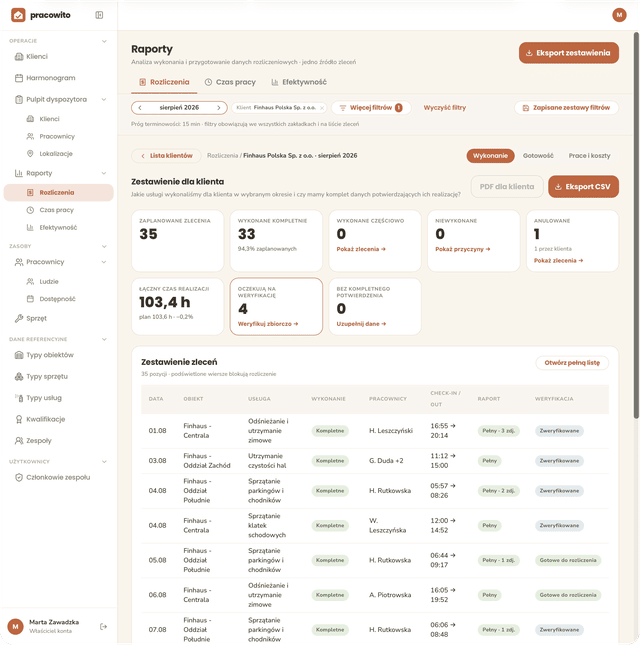
Task: Click Eksport zestawienia button
Action: (x=569, y=53)
